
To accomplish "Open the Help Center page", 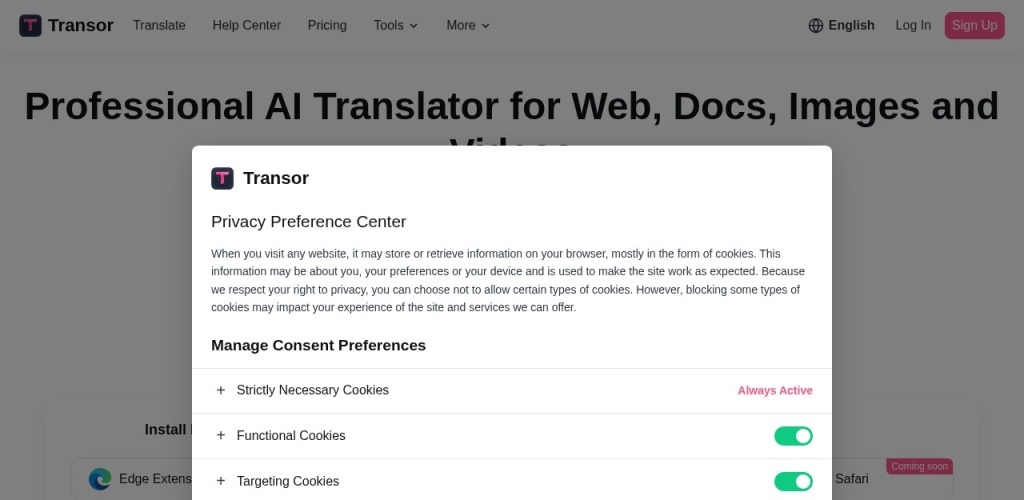I will (x=246, y=25).
